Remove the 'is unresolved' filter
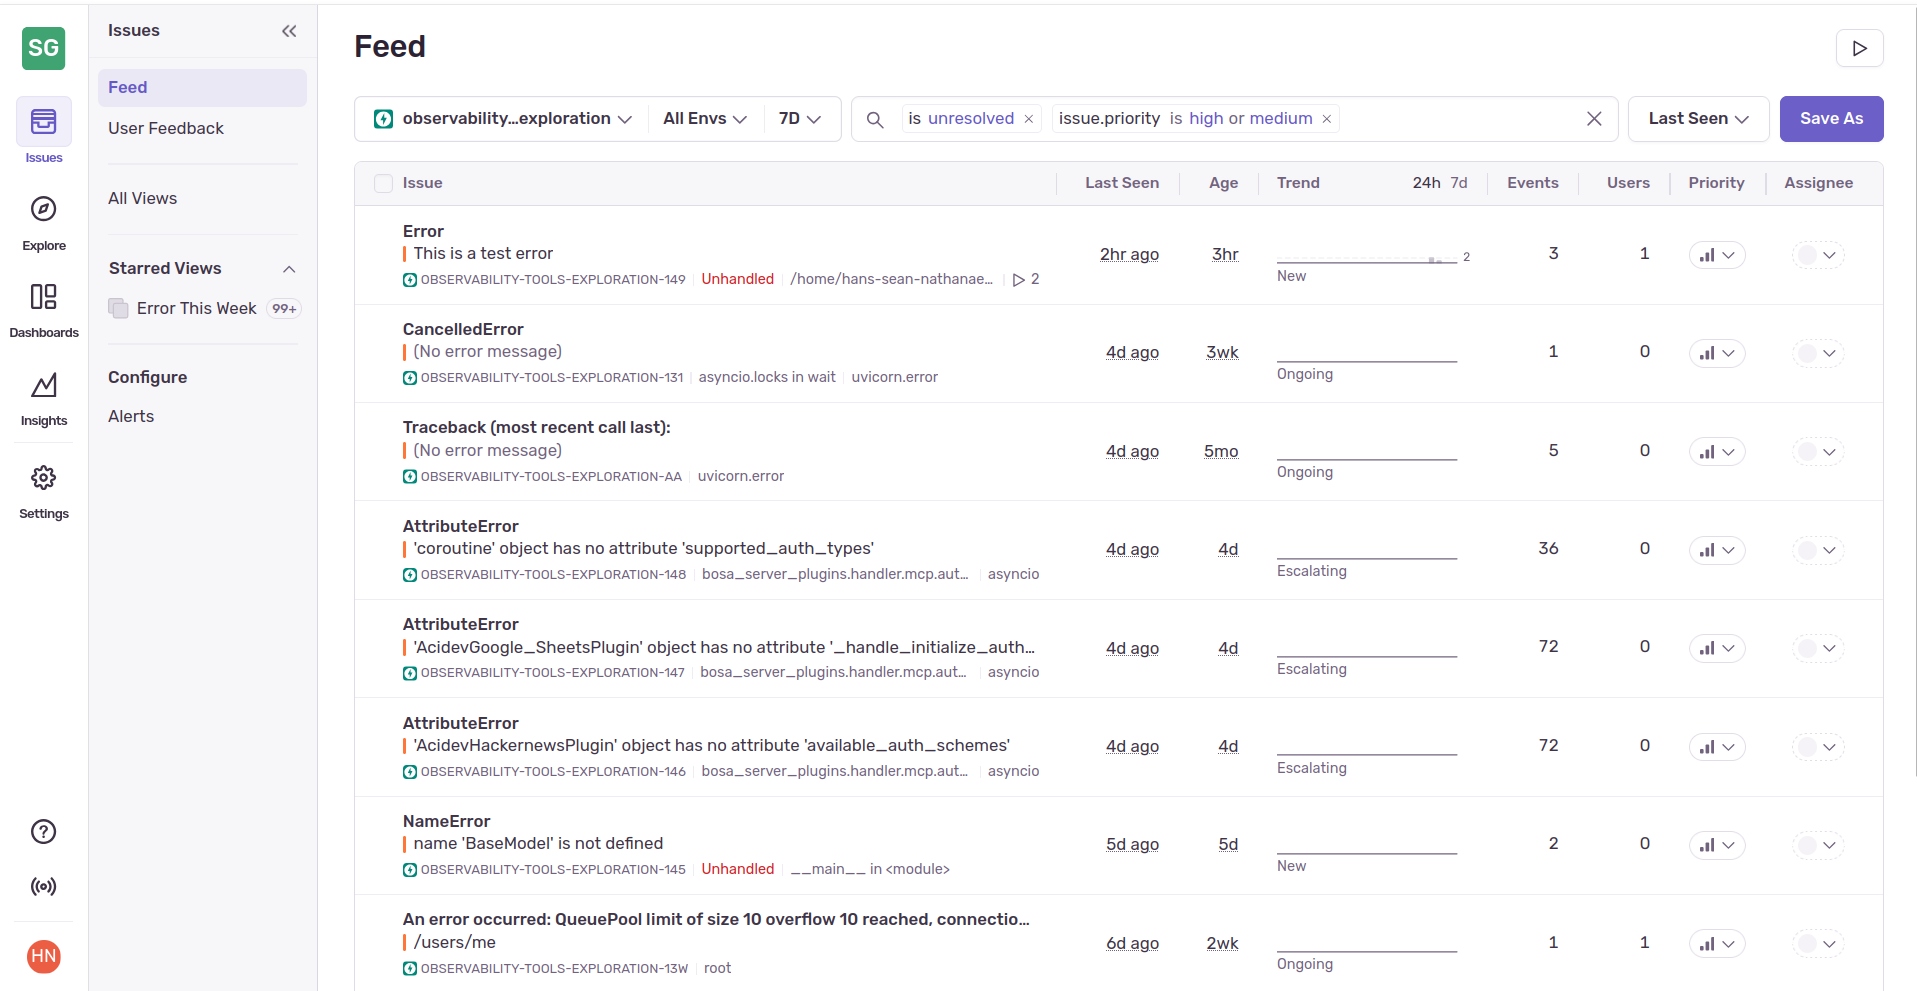Screen dimensions: 1917x991 tap(1028, 119)
